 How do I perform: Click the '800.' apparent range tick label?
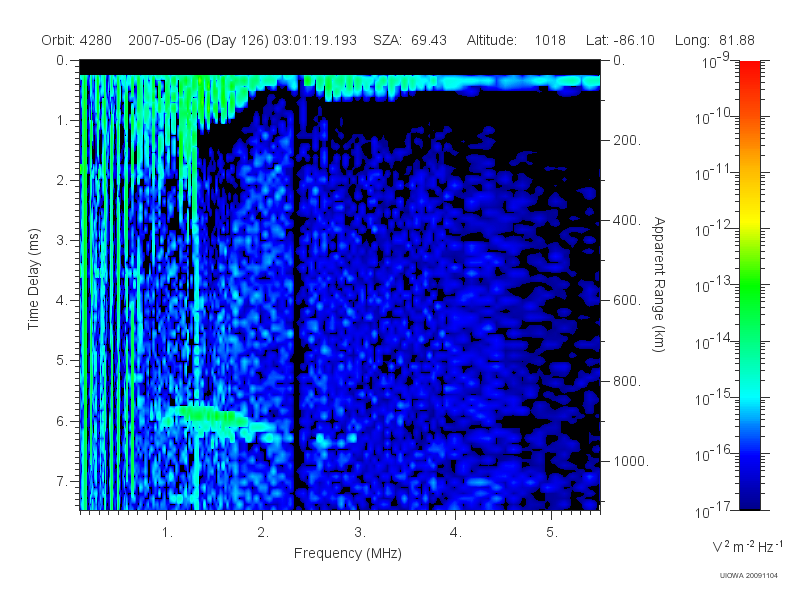[x=627, y=381]
